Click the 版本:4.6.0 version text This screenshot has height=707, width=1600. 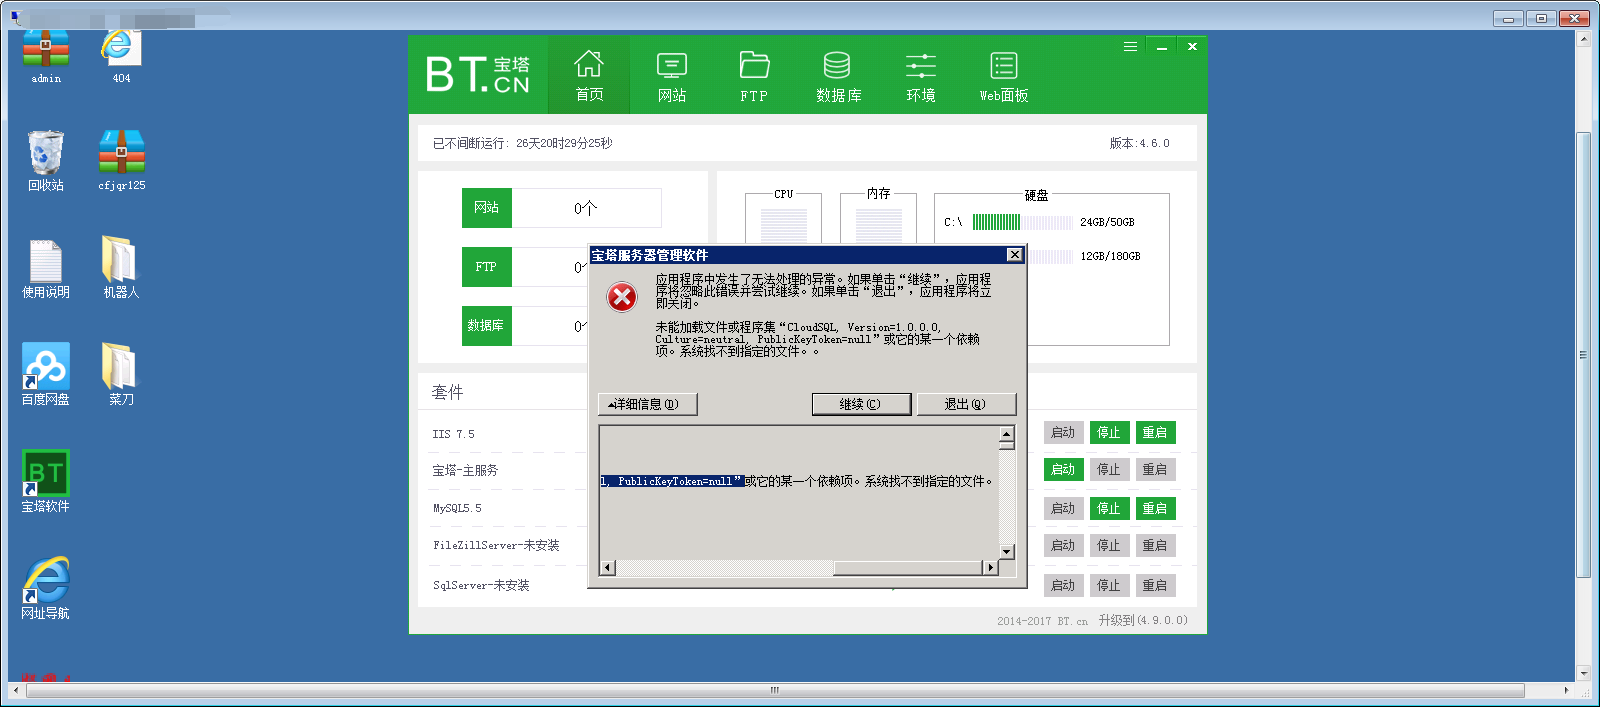(x=1139, y=144)
